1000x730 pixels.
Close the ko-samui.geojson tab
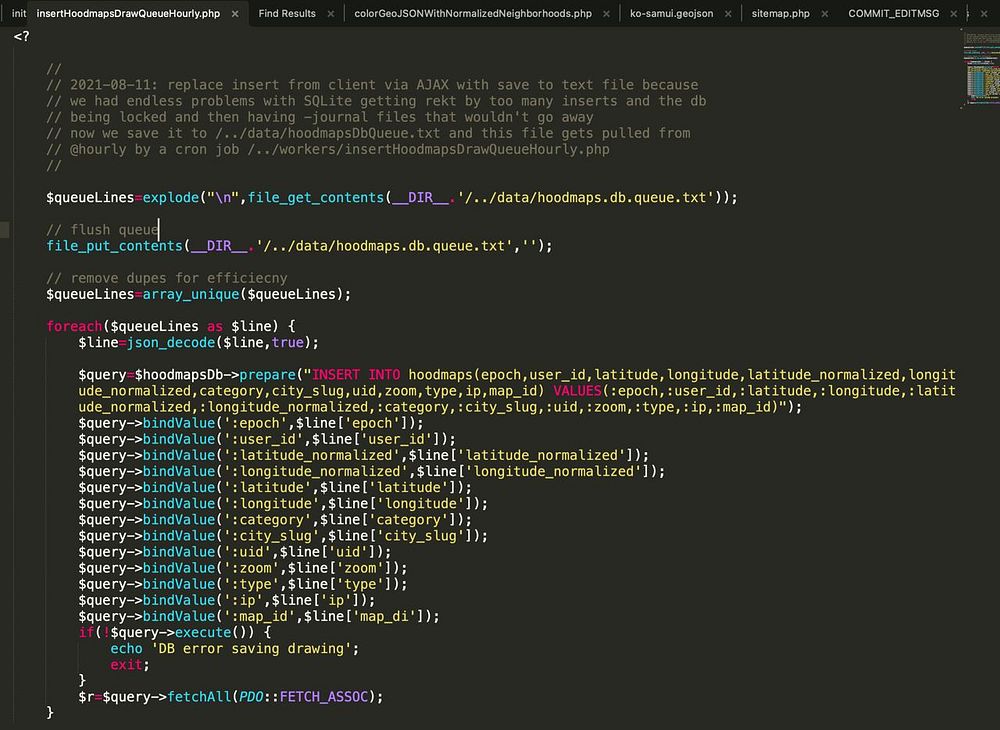click(x=728, y=14)
